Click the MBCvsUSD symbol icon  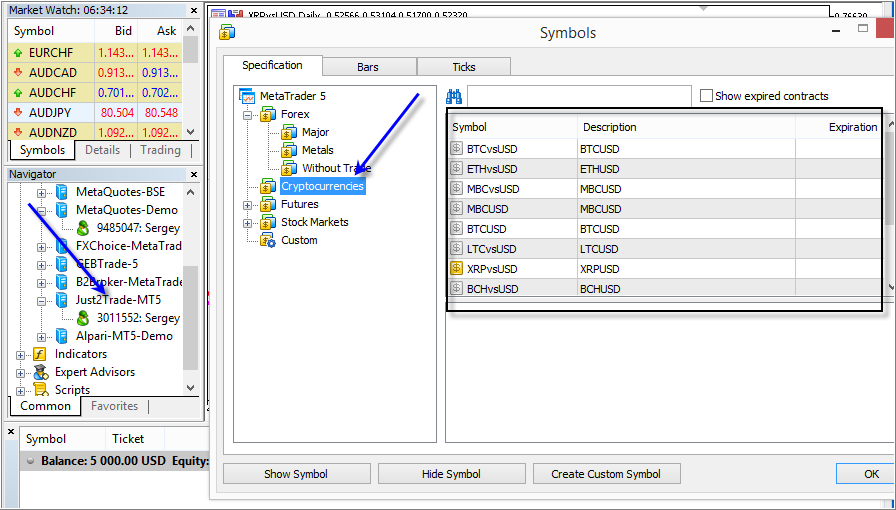[x=456, y=189]
